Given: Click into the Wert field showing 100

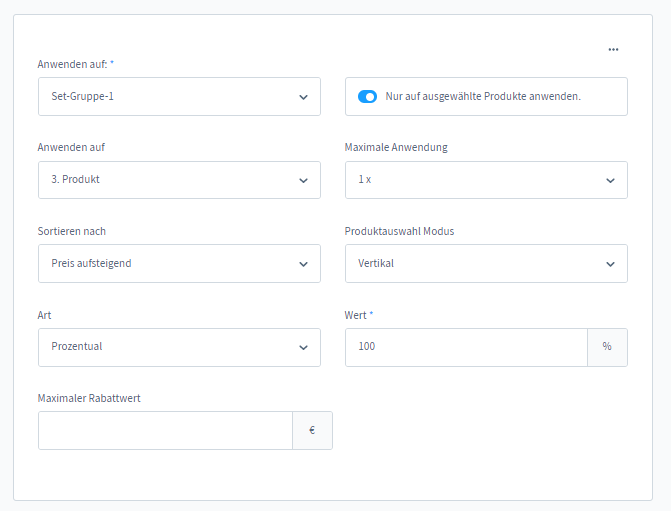Looking at the screenshot, I should 465,347.
